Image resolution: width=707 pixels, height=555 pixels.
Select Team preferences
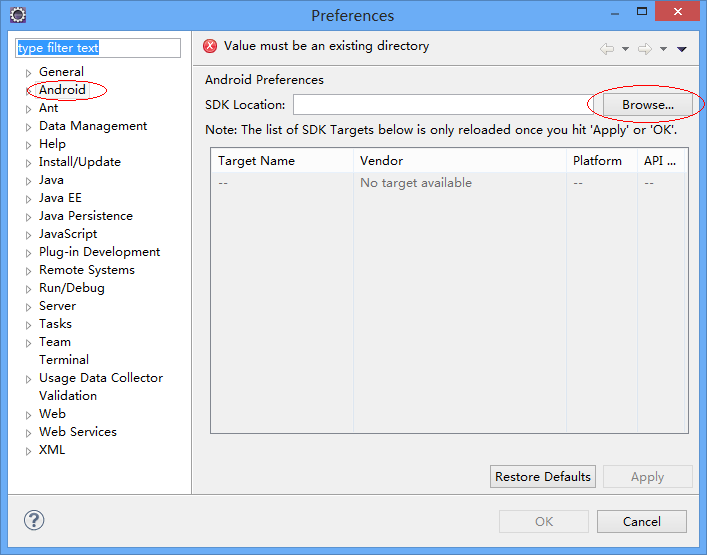[x=55, y=342]
